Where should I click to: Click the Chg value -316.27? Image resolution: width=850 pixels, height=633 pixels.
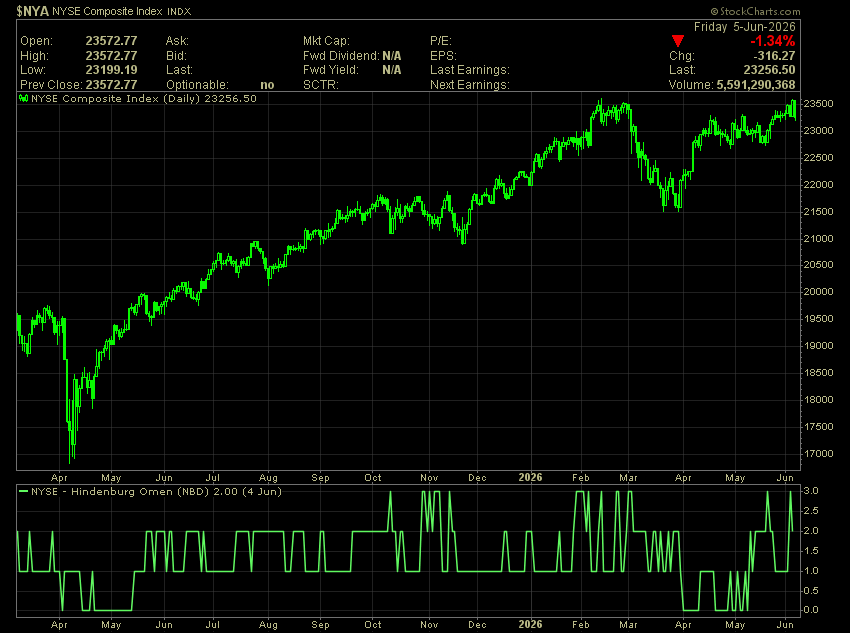(x=774, y=56)
